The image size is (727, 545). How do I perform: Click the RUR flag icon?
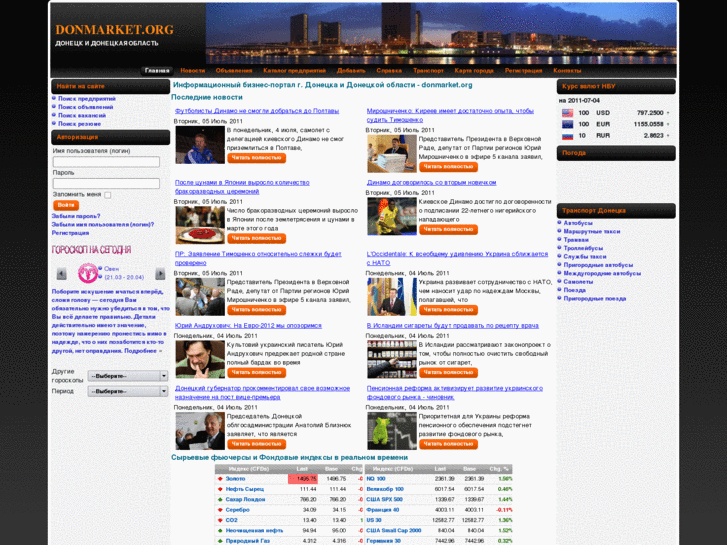(568, 136)
